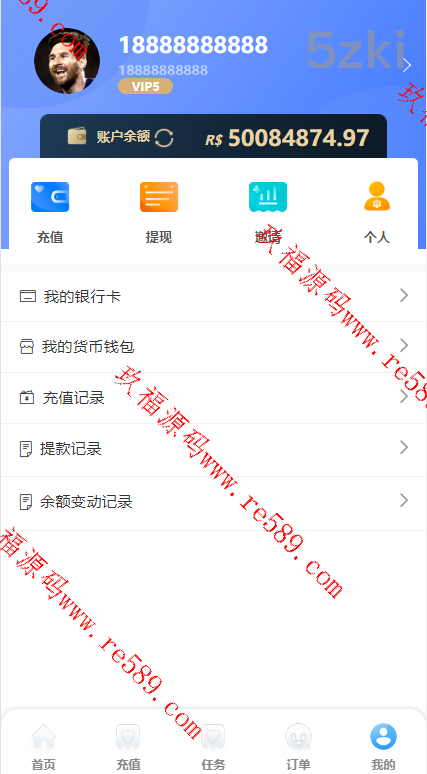Refresh the account balance with circular arrows
This screenshot has width=427, height=774.
point(164,138)
